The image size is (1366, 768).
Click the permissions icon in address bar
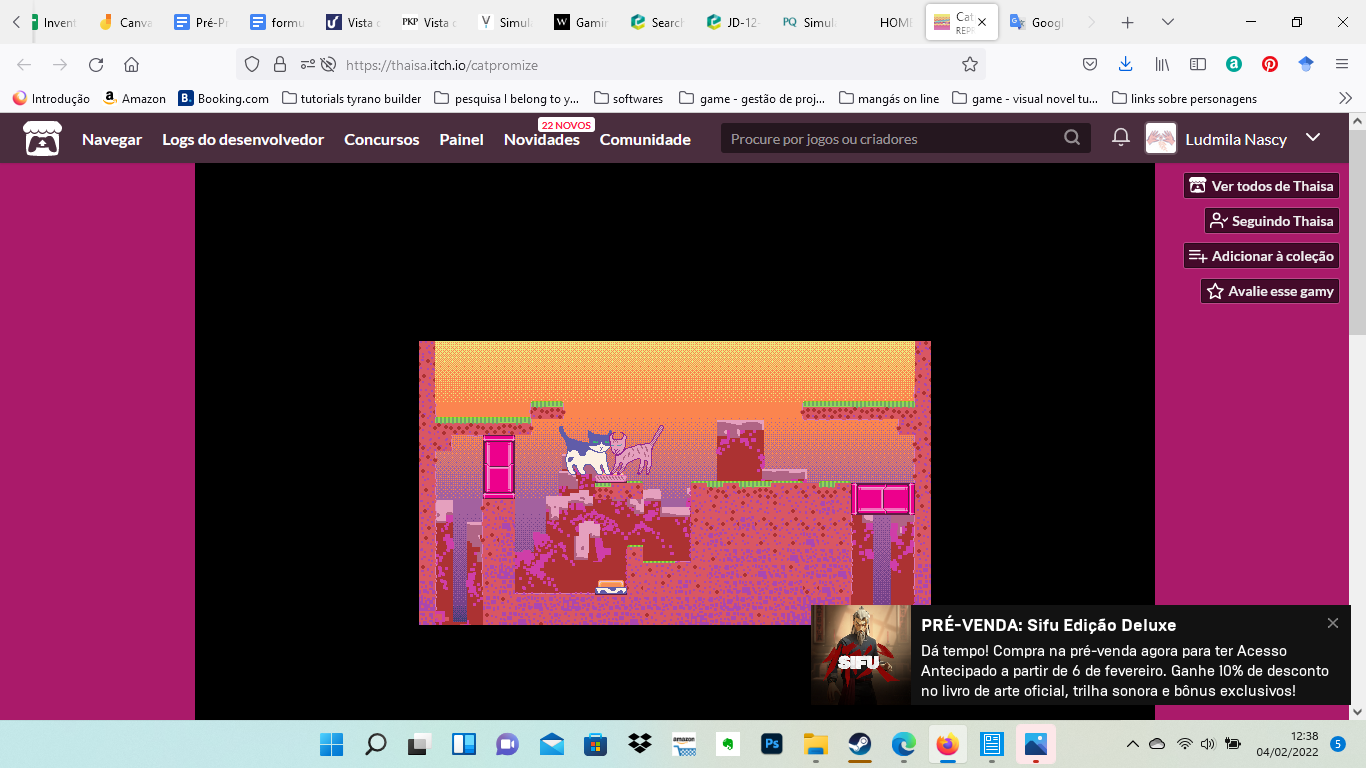pyautogui.click(x=308, y=64)
